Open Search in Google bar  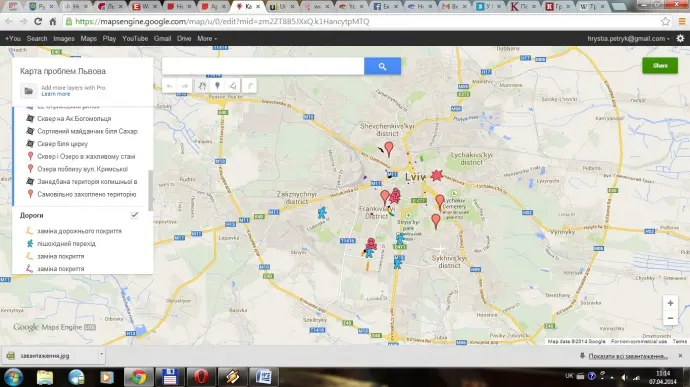tap(37, 38)
